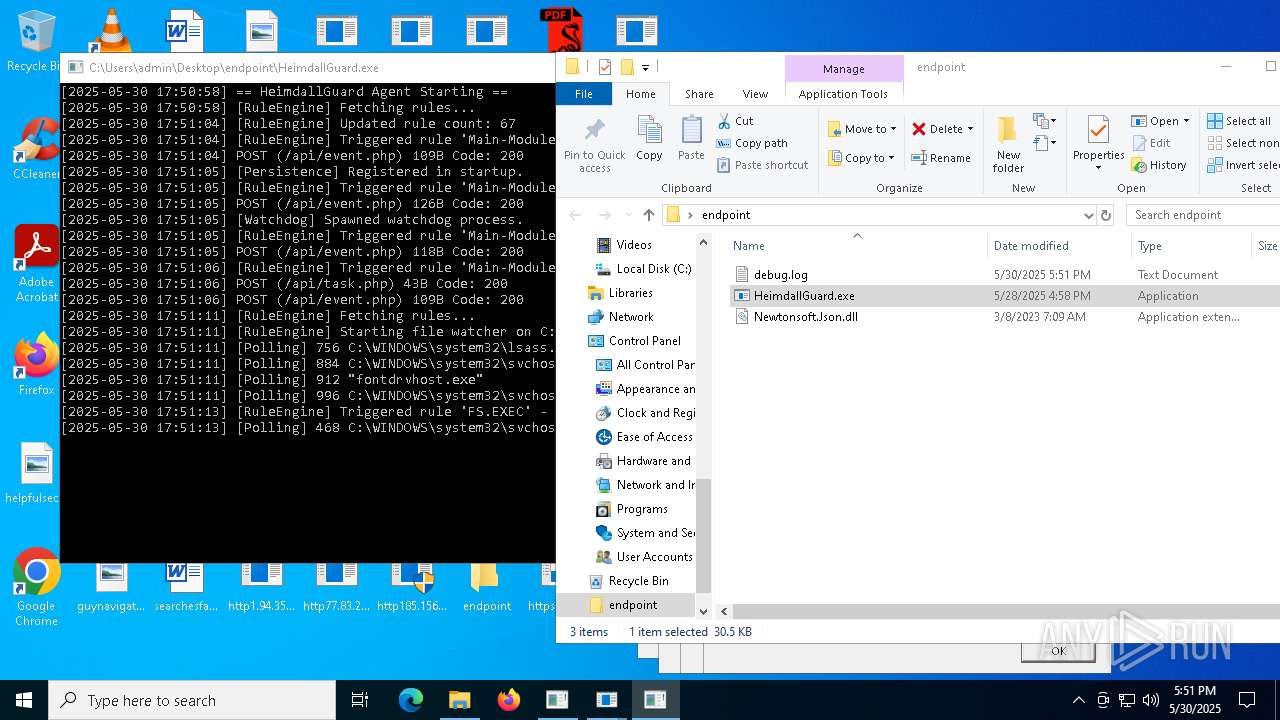Viewport: 1280px width, 720px height.
Task: Open Task View on taskbar
Action: pos(360,700)
